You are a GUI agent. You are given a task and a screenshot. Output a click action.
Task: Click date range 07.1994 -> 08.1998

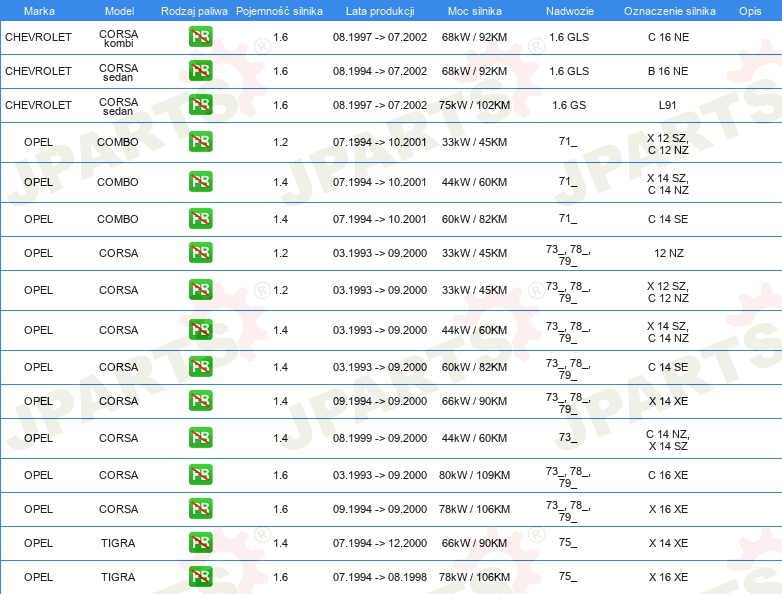(x=380, y=577)
